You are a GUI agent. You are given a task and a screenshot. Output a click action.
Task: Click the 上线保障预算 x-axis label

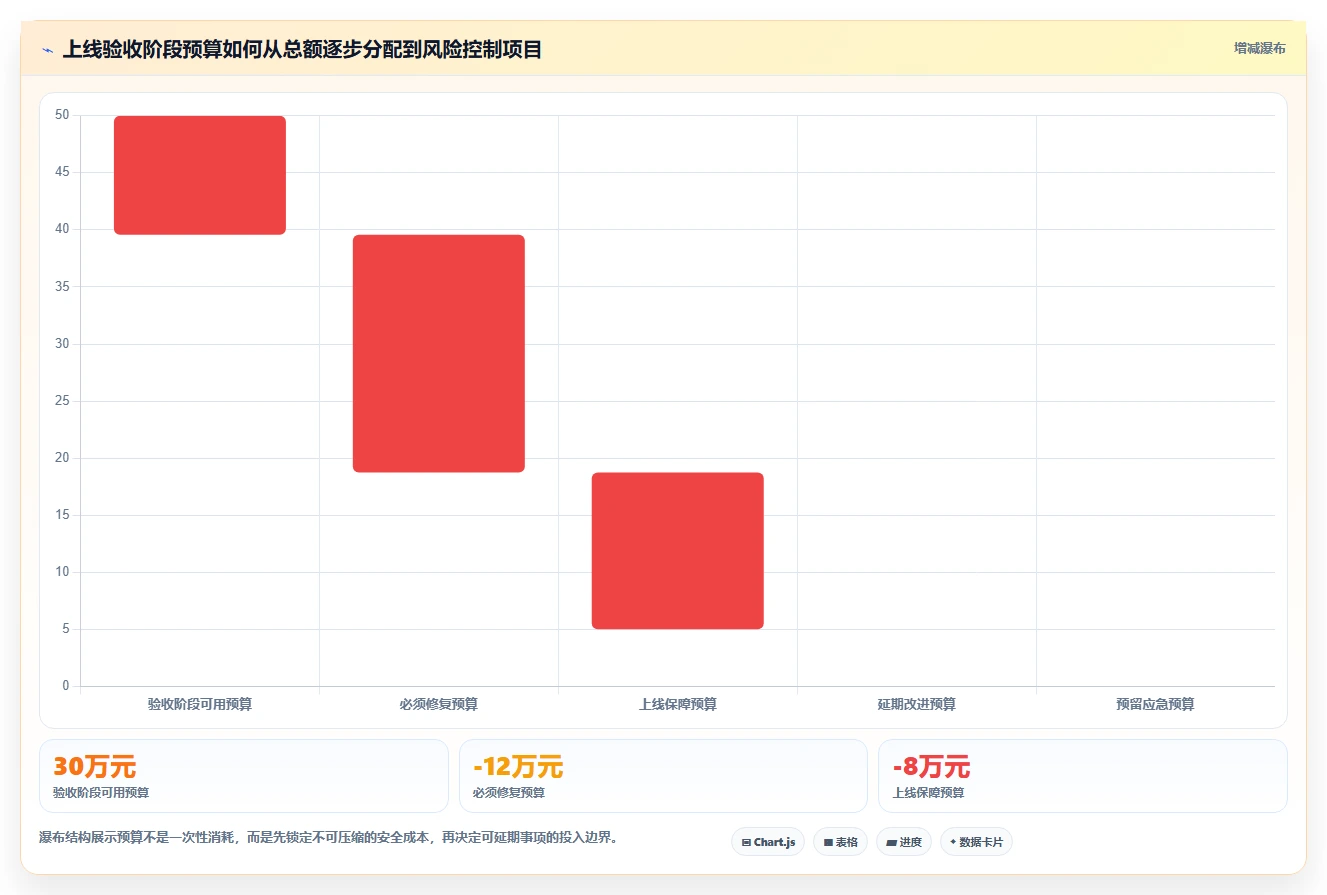(x=678, y=704)
